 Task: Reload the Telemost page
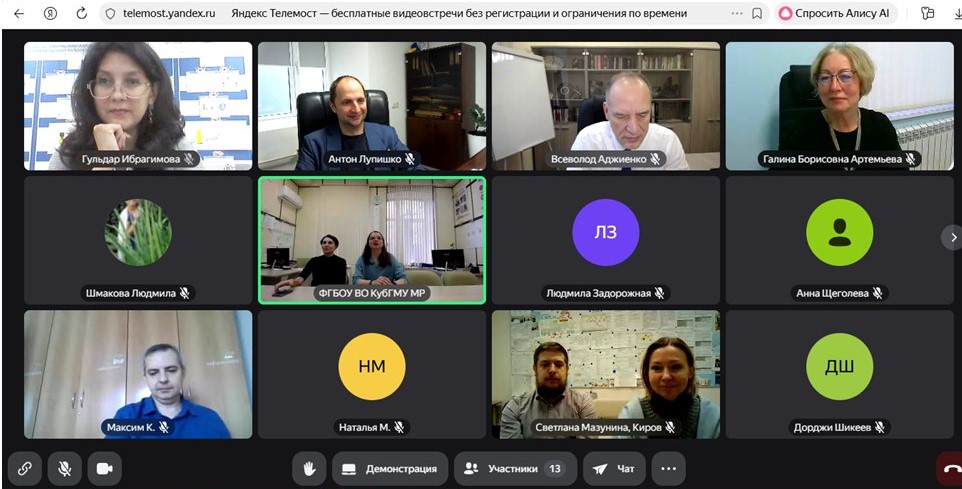pyautogui.click(x=82, y=13)
